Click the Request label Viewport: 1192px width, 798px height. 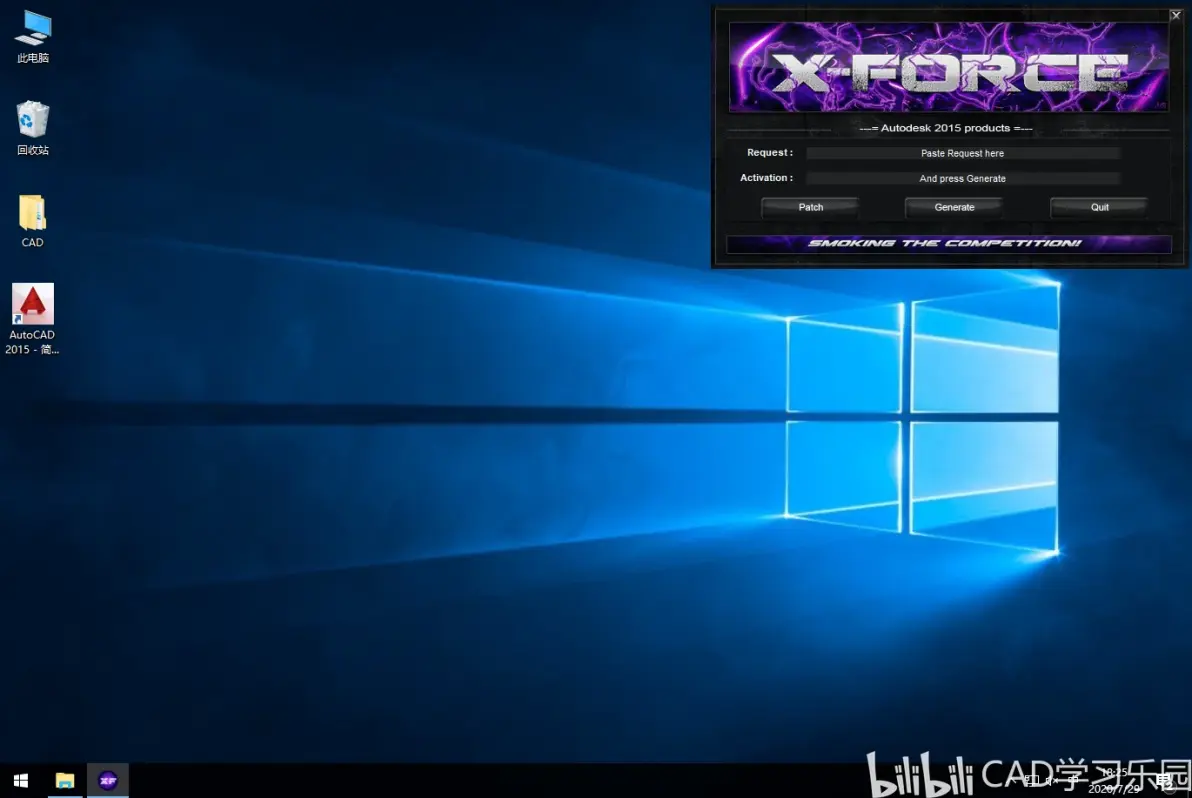(769, 153)
